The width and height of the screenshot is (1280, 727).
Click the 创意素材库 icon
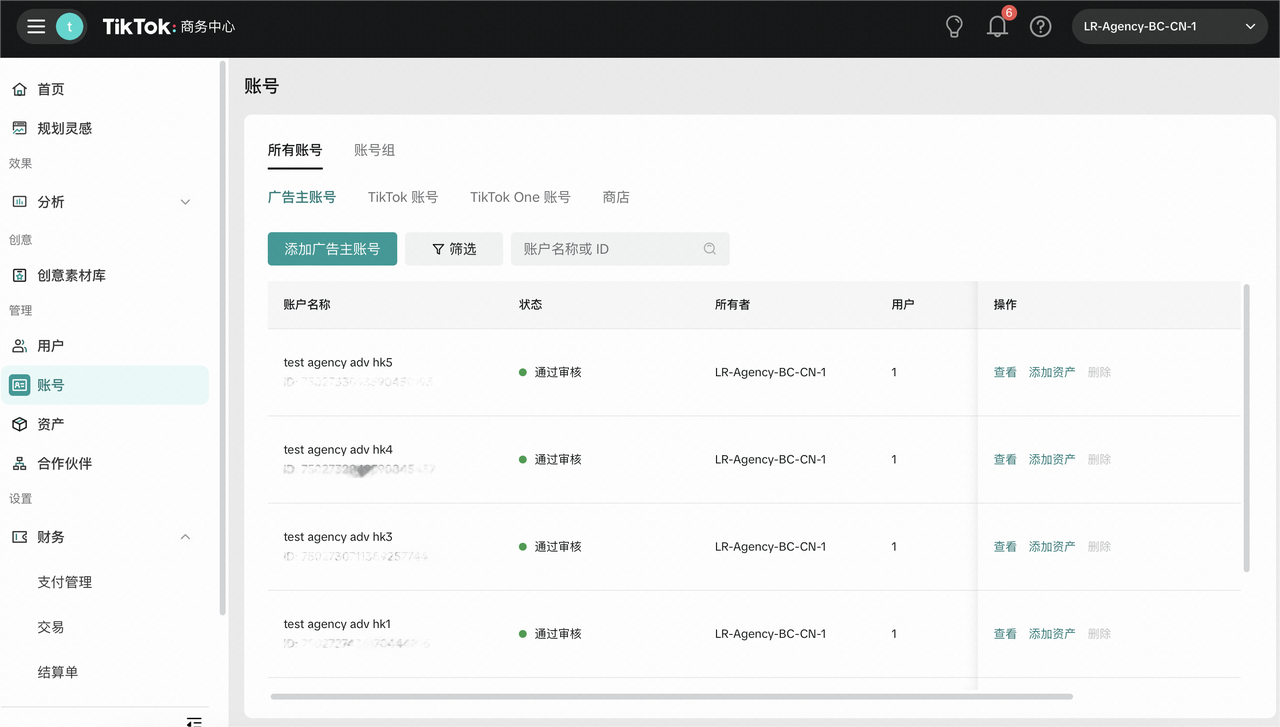click(x=19, y=275)
